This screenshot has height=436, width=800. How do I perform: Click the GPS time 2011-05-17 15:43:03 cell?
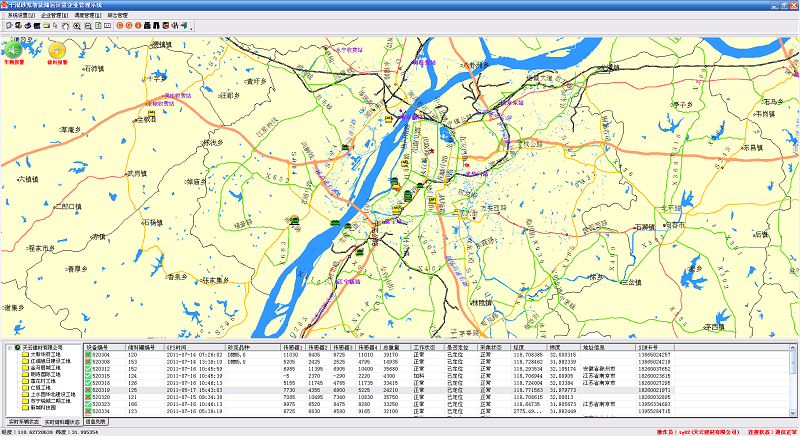pos(194,390)
